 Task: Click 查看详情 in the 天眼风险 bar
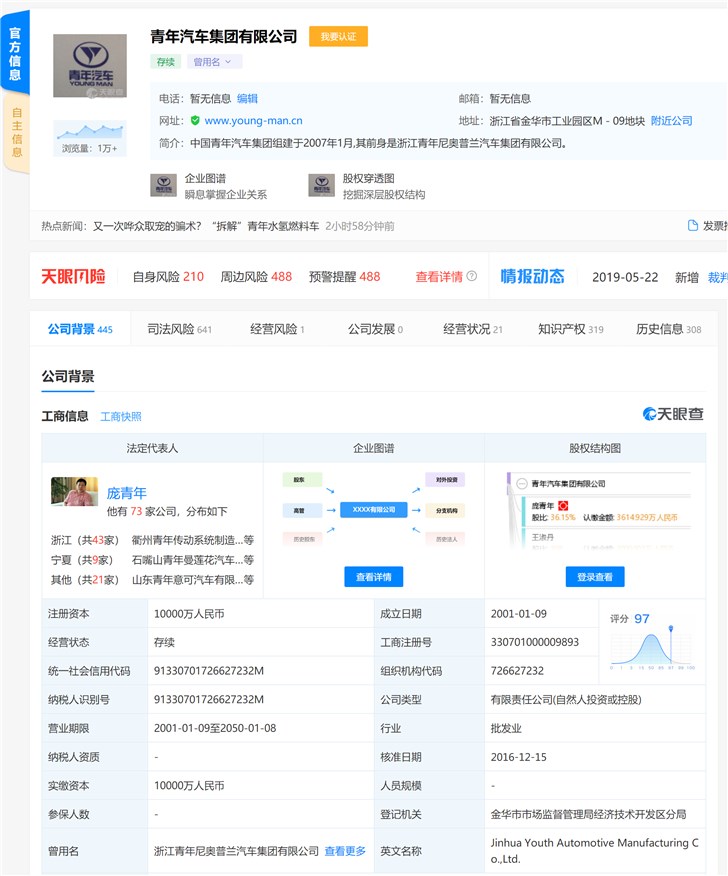click(439, 277)
